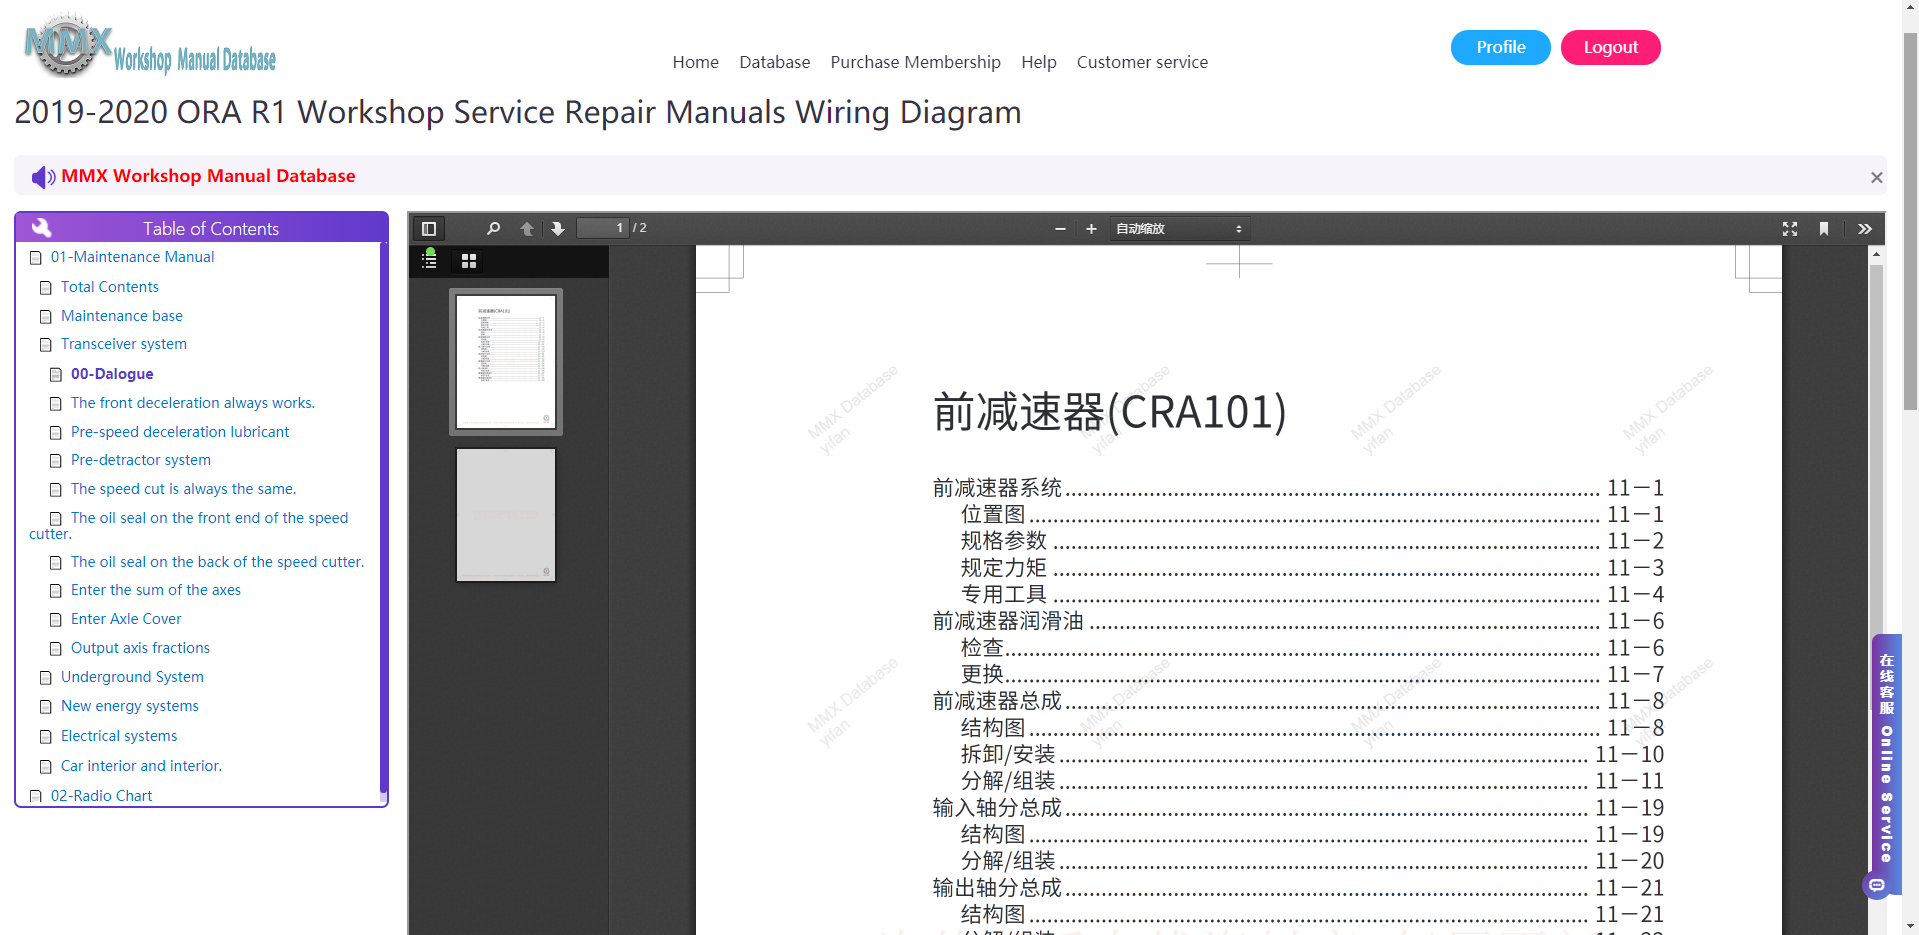
Task: Click document icon beside 01-Maintenance Manual
Action: pyautogui.click(x=35, y=258)
